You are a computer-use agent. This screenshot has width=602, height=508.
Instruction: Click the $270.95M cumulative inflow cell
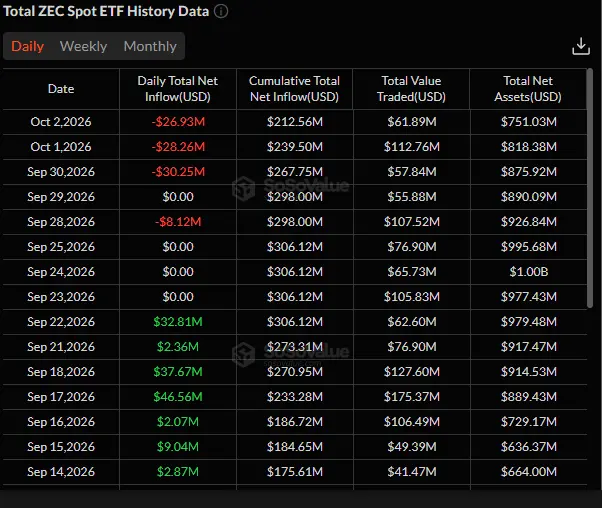pyautogui.click(x=295, y=371)
